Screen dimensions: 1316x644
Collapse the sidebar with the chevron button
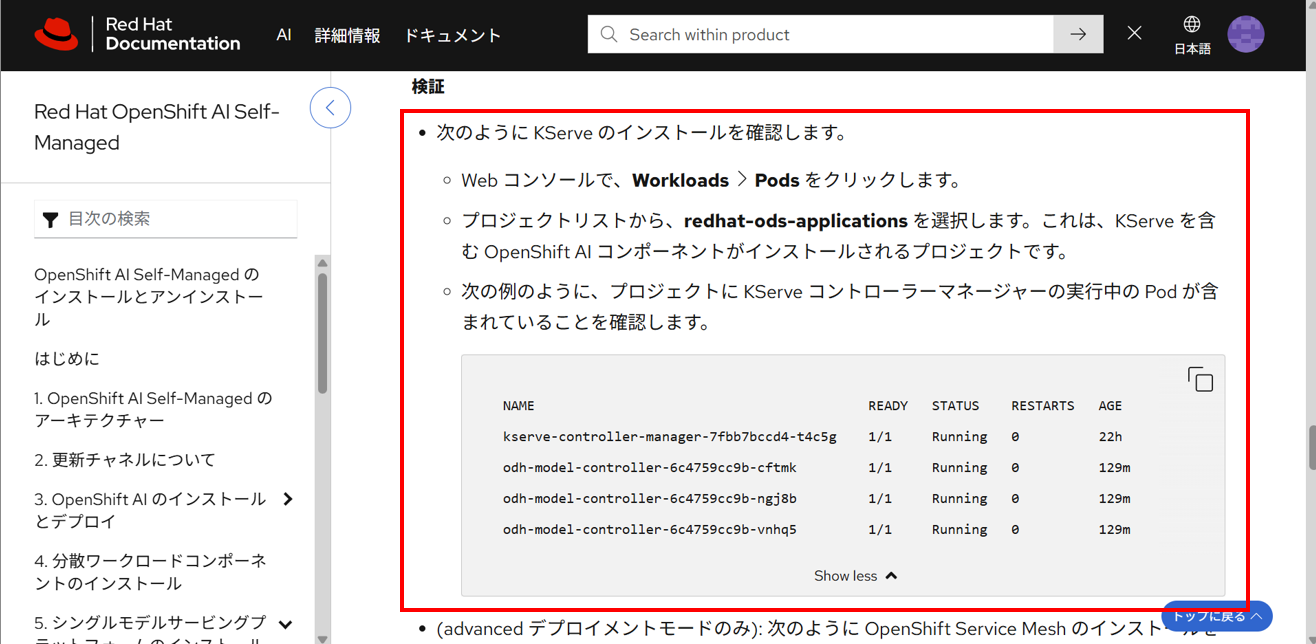(330, 108)
